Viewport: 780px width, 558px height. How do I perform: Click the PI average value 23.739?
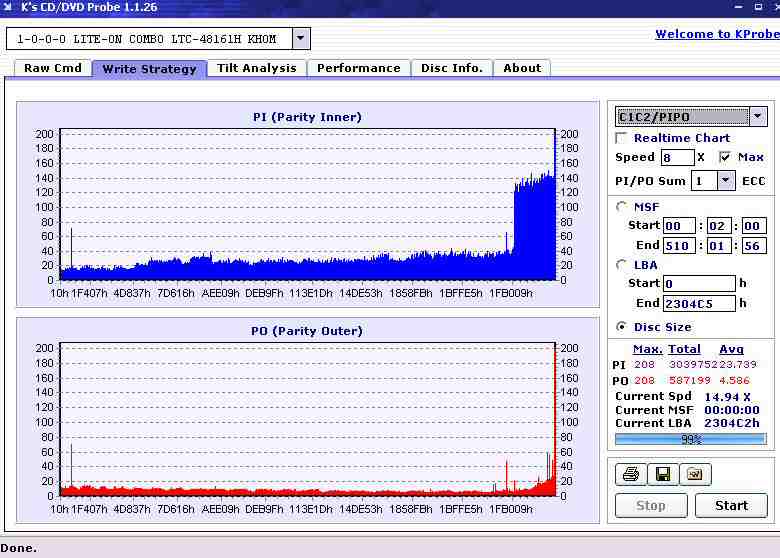pos(738,365)
